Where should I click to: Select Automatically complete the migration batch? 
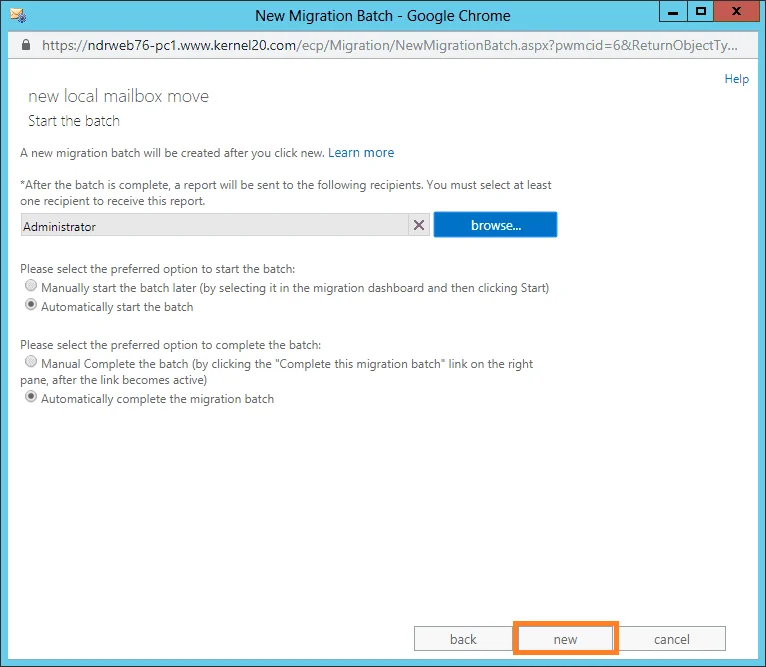pyautogui.click(x=31, y=398)
